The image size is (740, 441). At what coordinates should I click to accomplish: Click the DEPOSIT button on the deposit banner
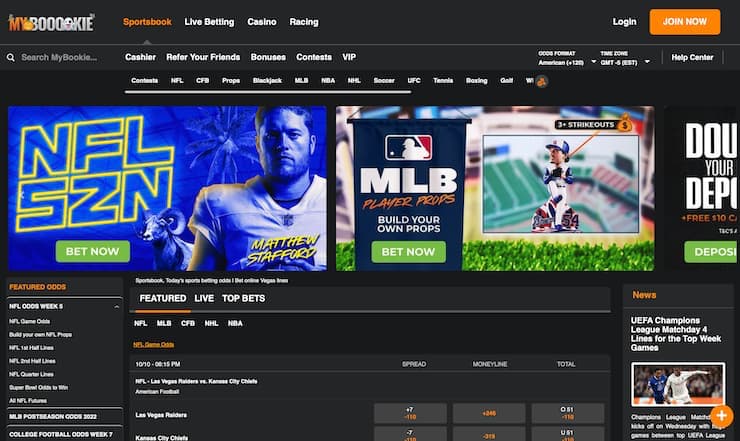[x=712, y=252]
